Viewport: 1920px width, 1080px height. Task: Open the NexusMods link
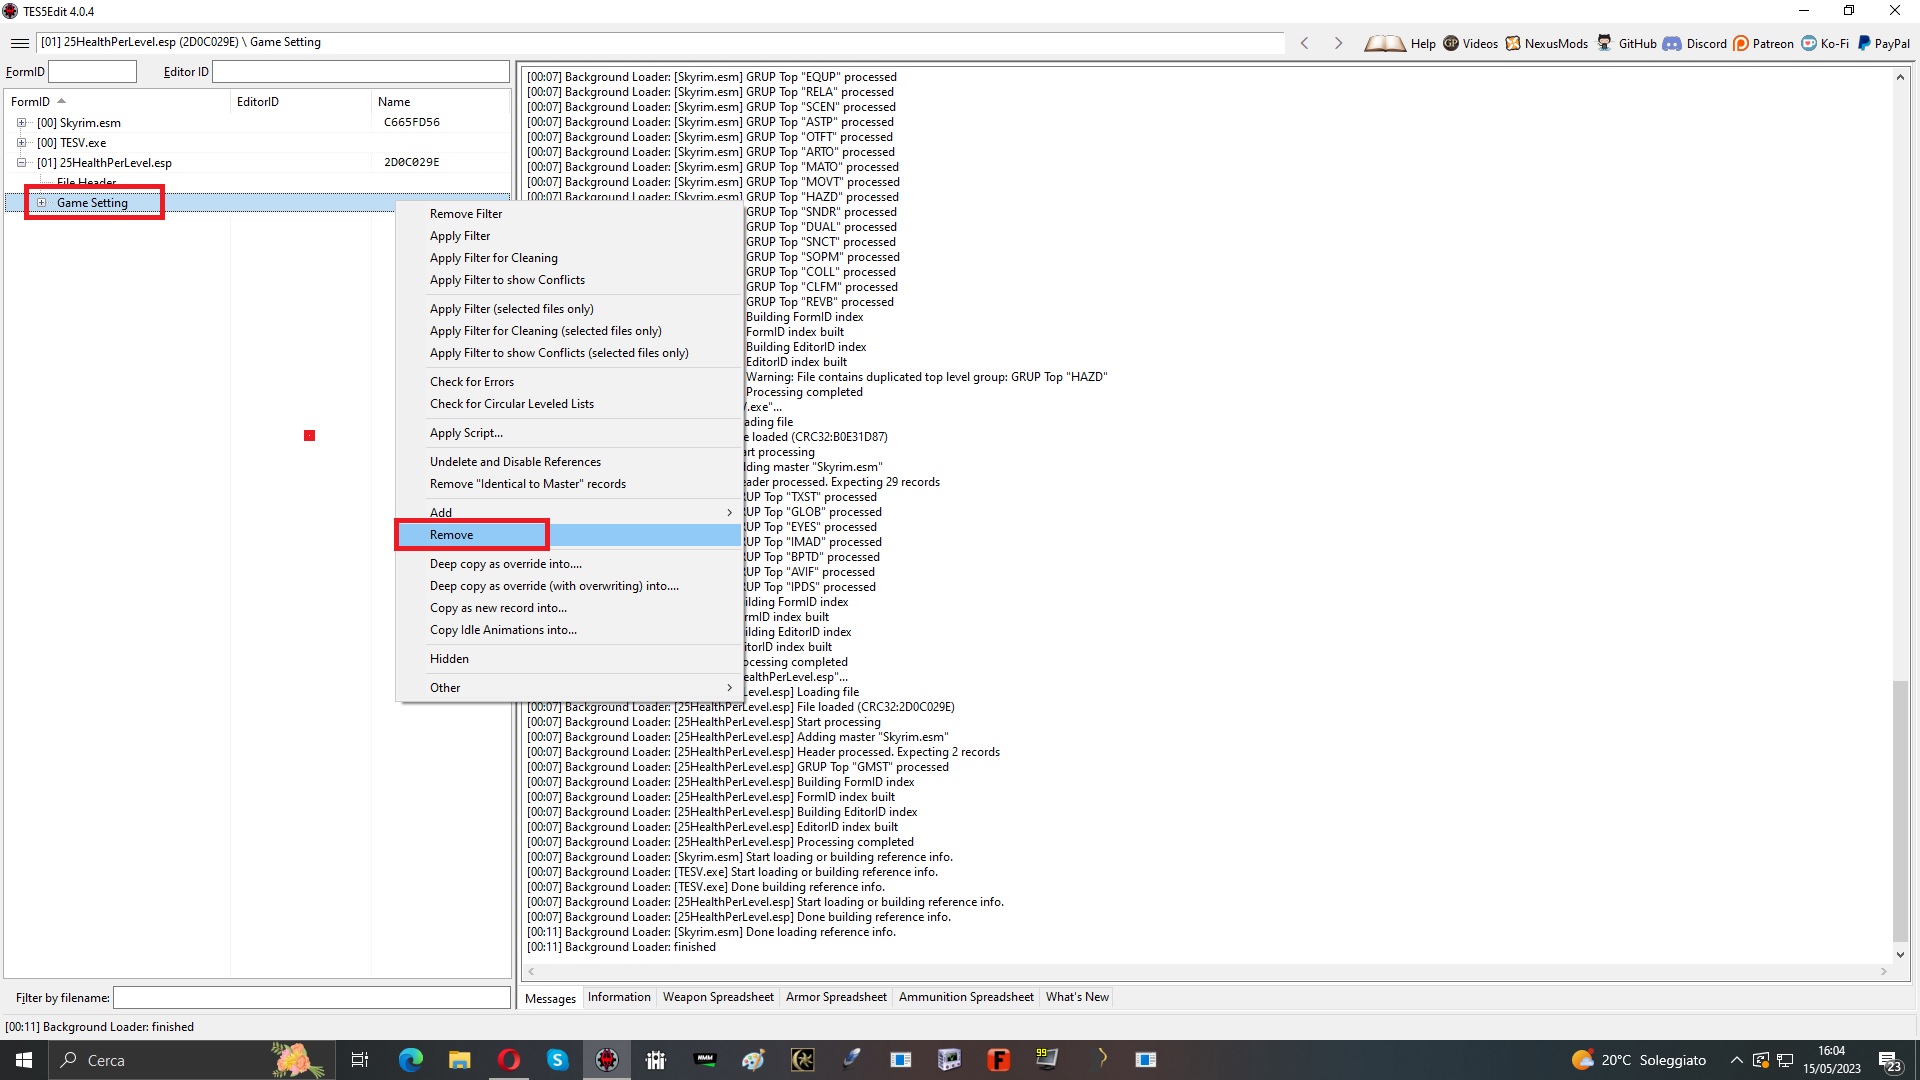pos(1546,43)
